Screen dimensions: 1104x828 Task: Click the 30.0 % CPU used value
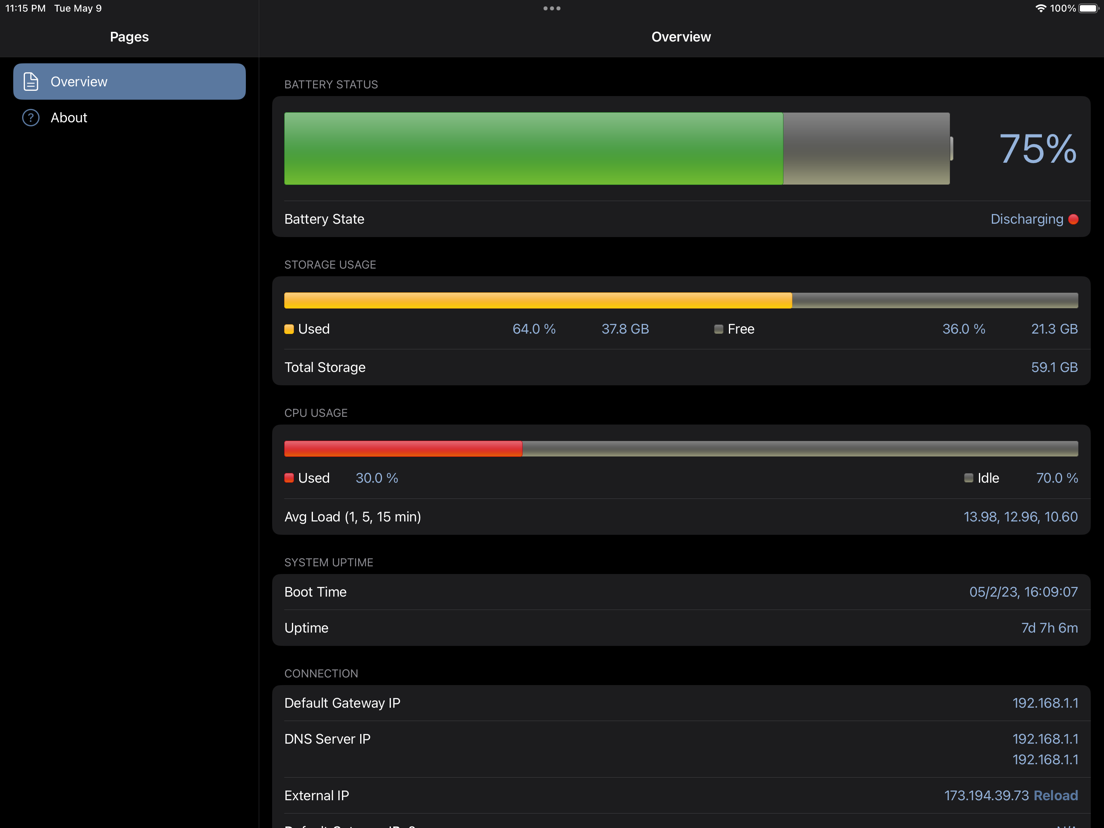tap(377, 478)
